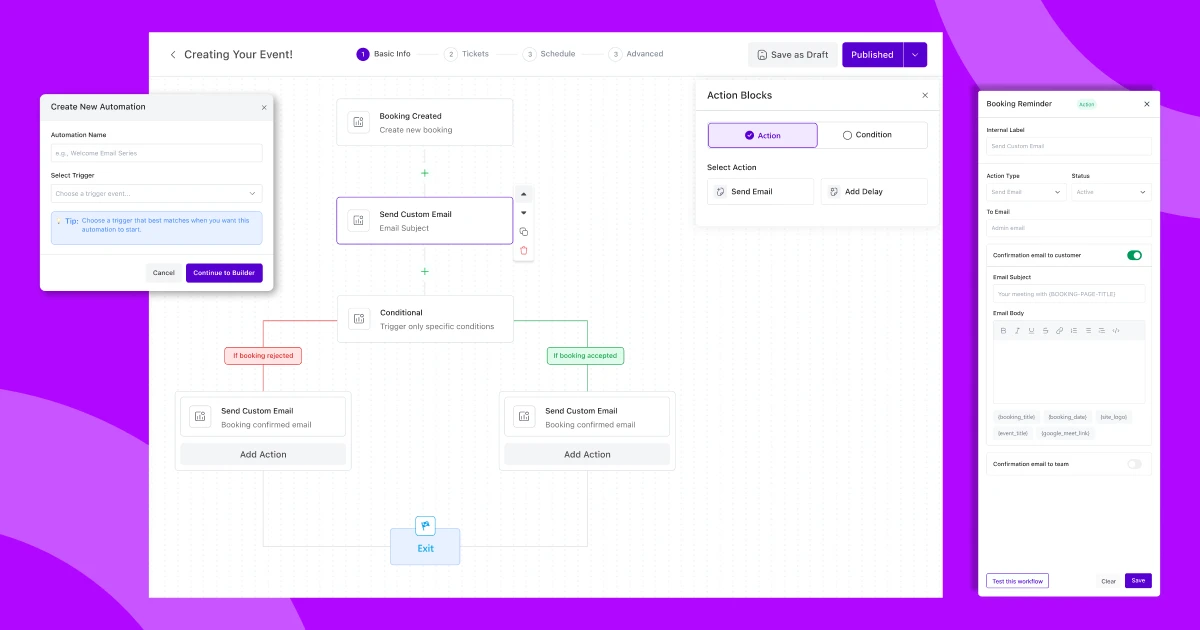The height and width of the screenshot is (630, 1200).
Task: Click Continue to Builder
Action: [223, 272]
